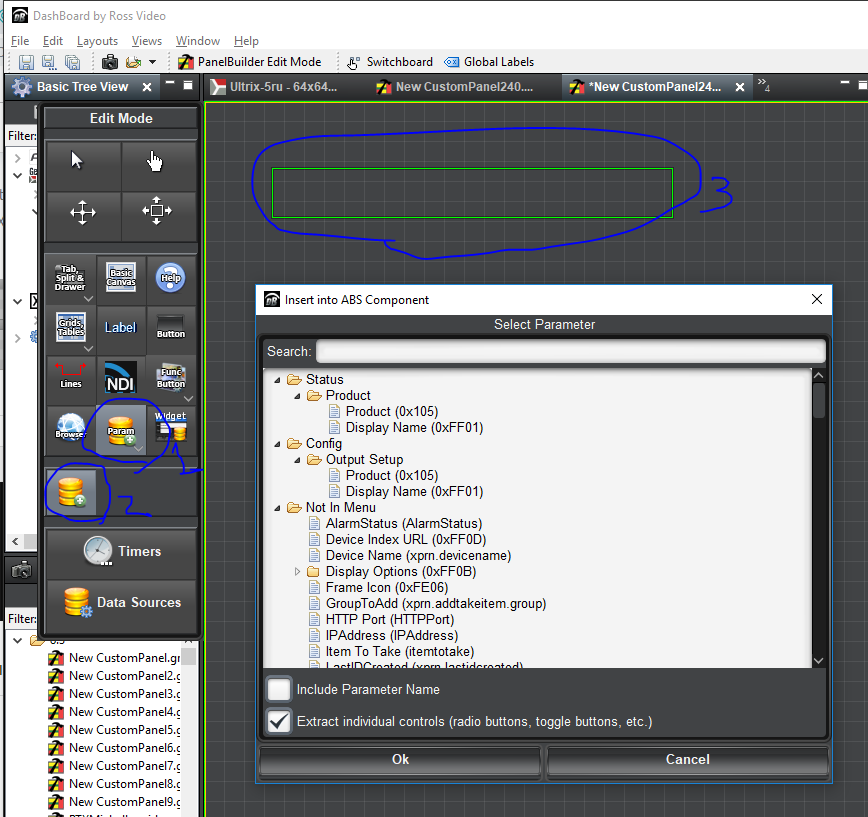The width and height of the screenshot is (868, 817).
Task: Select the Func Button tool
Action: (170, 378)
